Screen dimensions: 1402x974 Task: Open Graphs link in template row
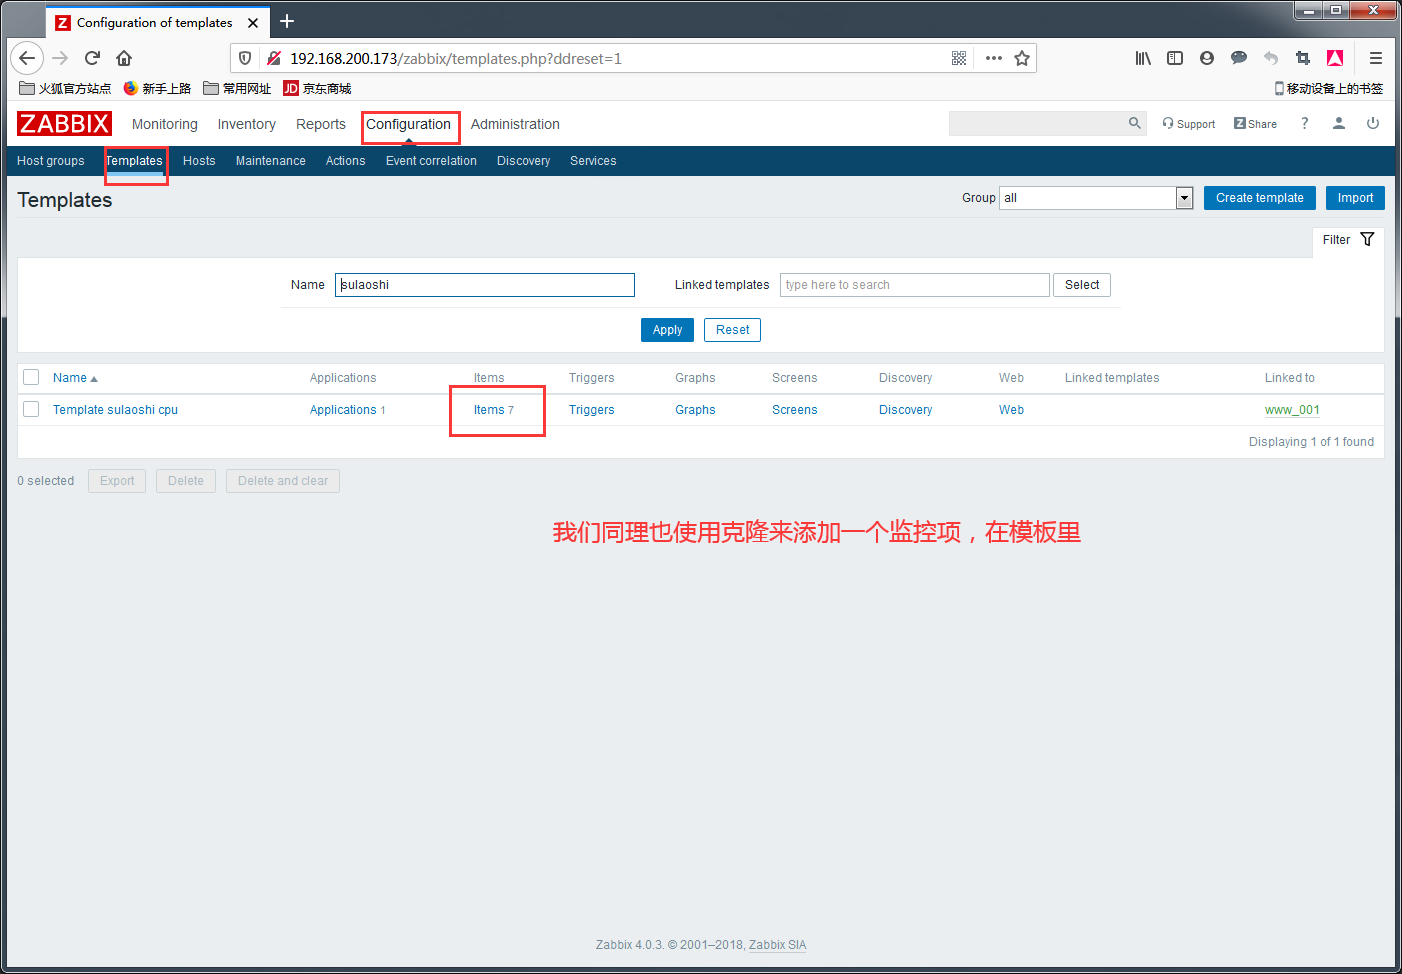coord(695,410)
